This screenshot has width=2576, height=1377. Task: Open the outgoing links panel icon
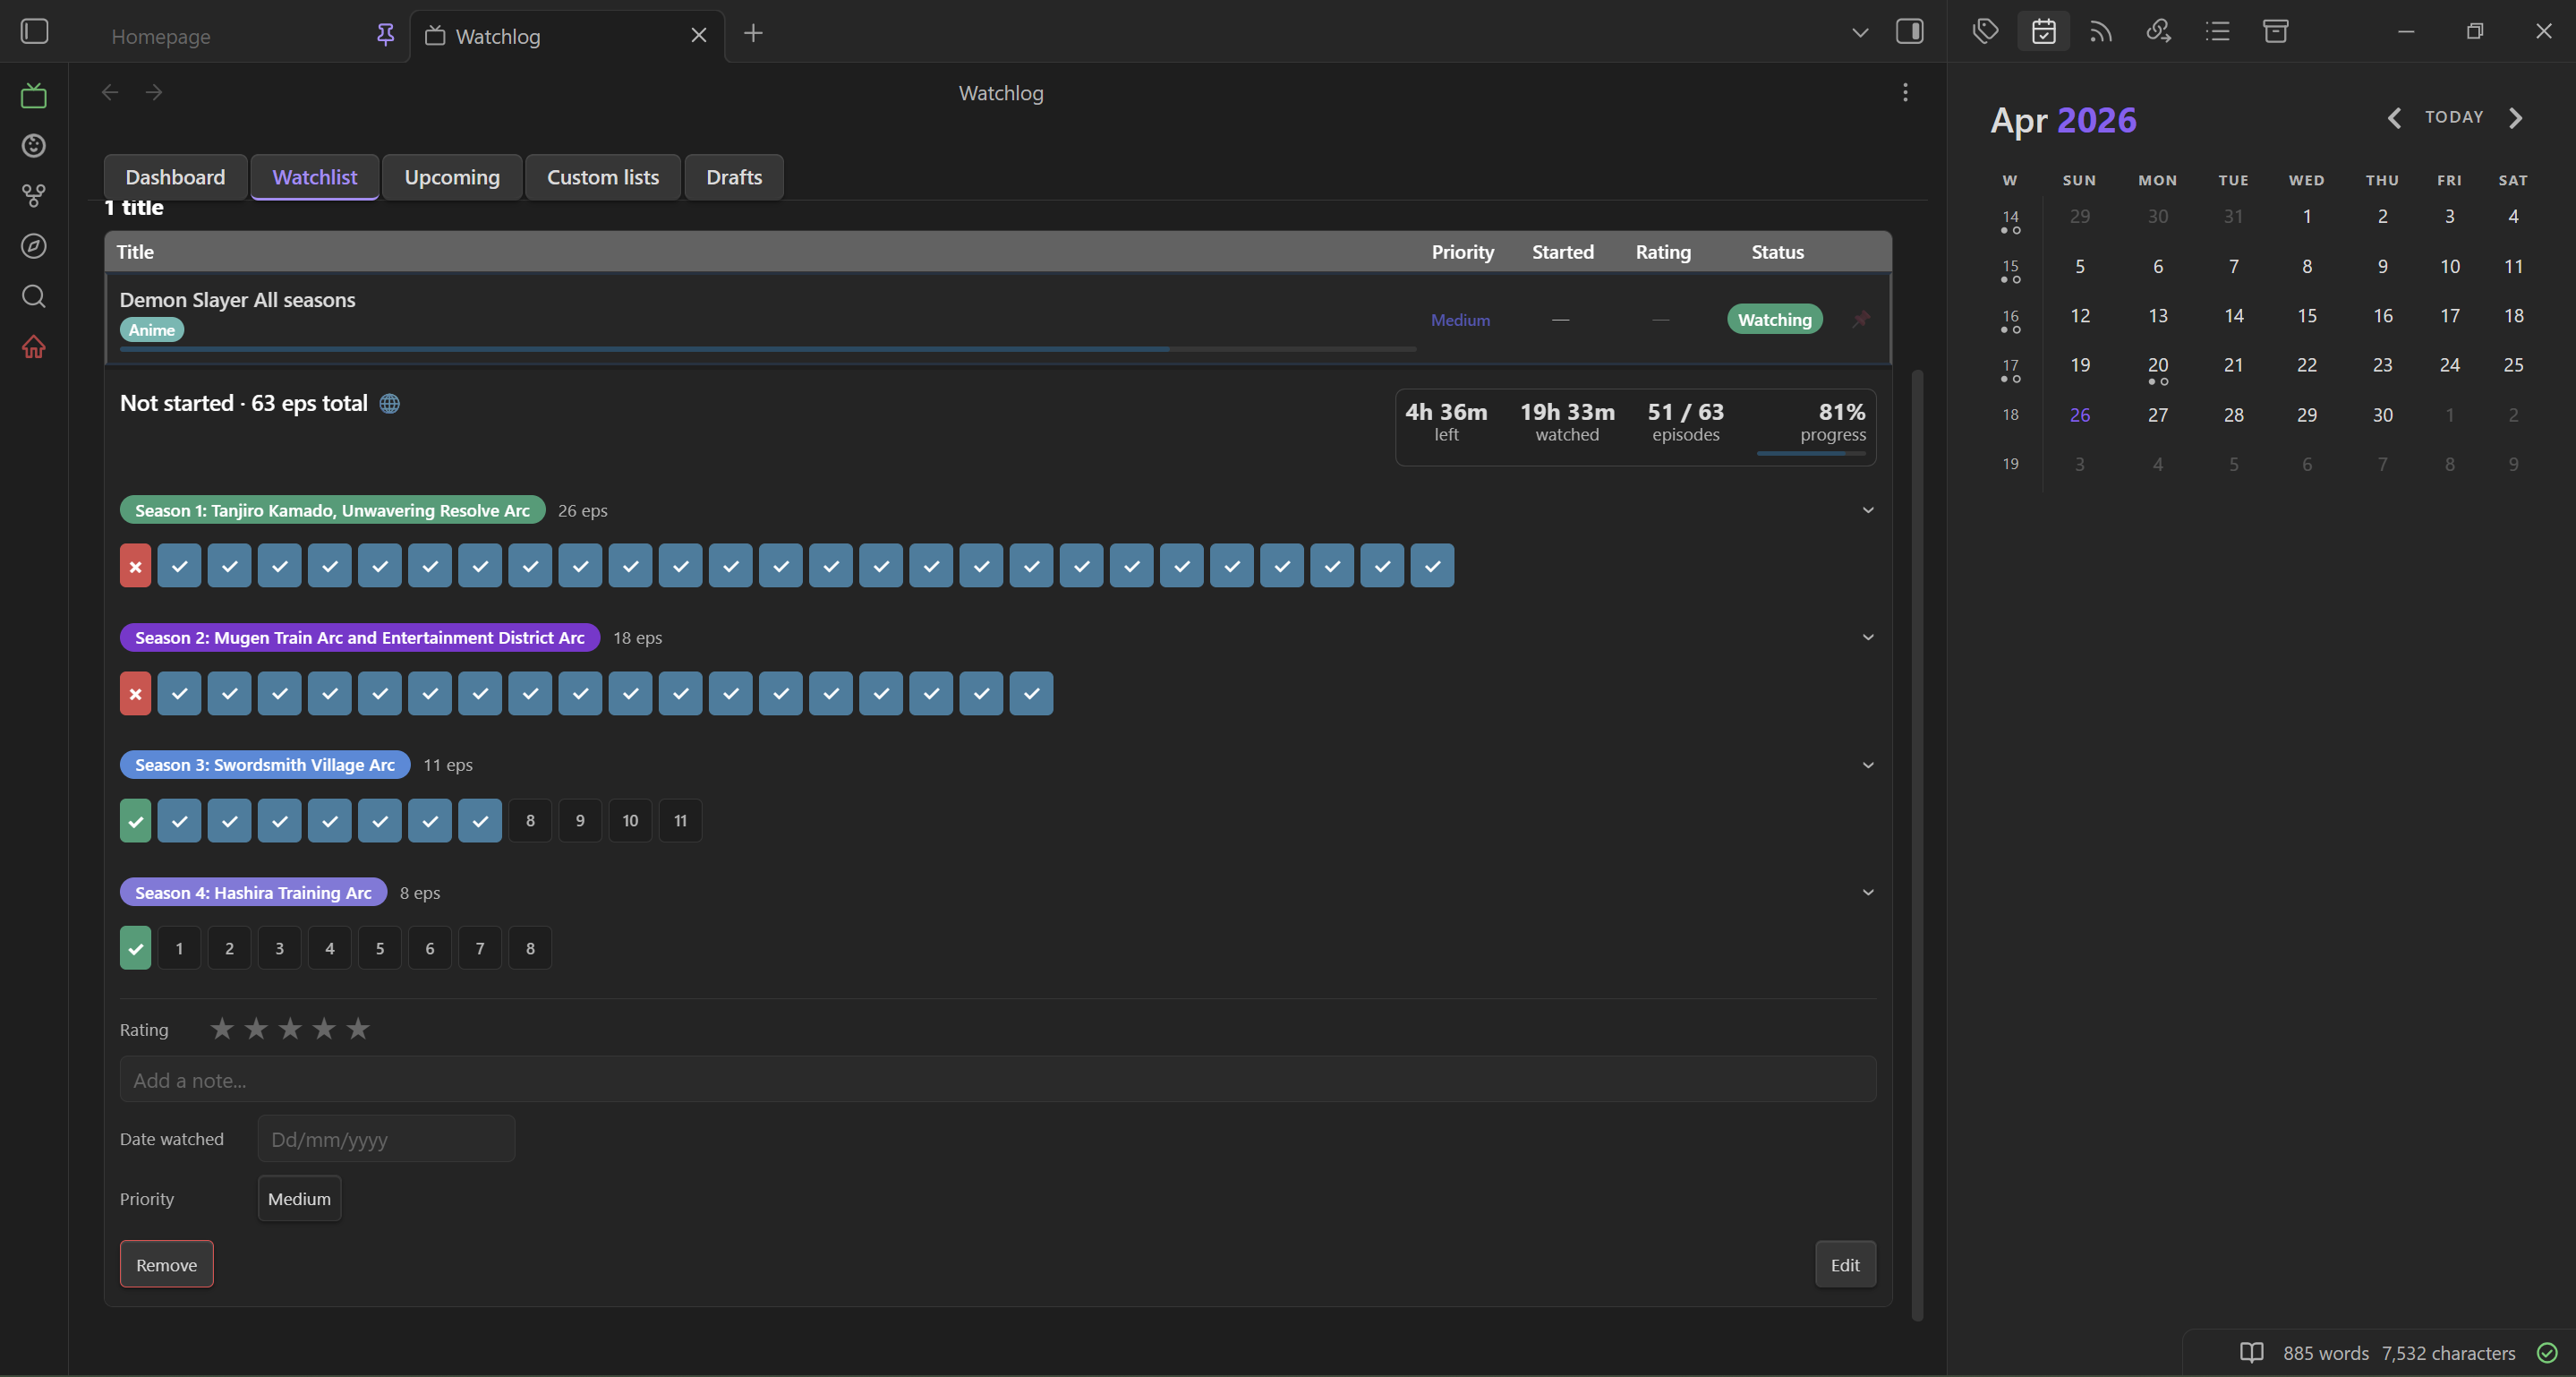click(x=2158, y=31)
